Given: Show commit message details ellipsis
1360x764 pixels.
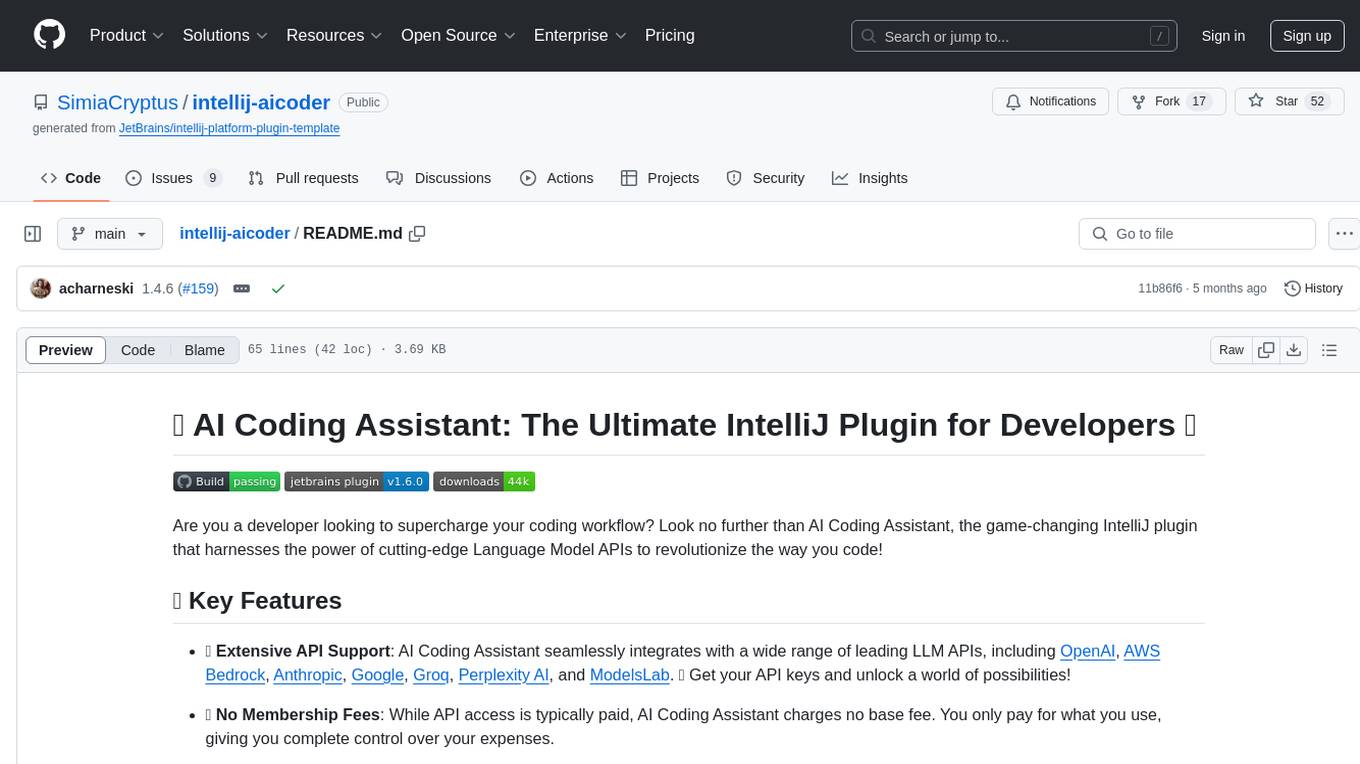Looking at the screenshot, I should coord(241,288).
